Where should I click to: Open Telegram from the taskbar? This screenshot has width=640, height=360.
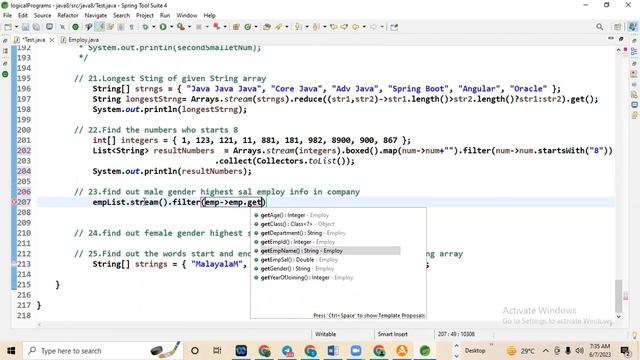click(287, 351)
